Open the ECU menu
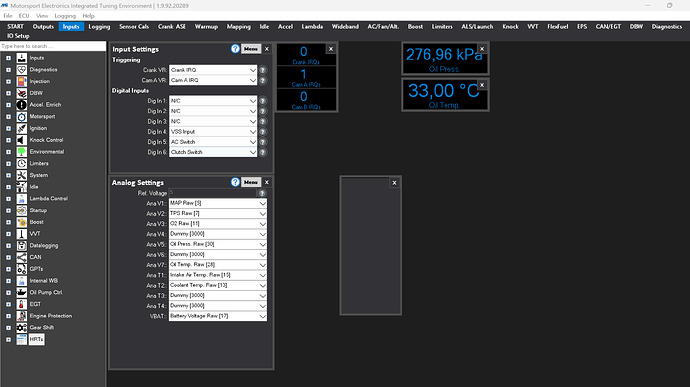 pyautogui.click(x=24, y=16)
